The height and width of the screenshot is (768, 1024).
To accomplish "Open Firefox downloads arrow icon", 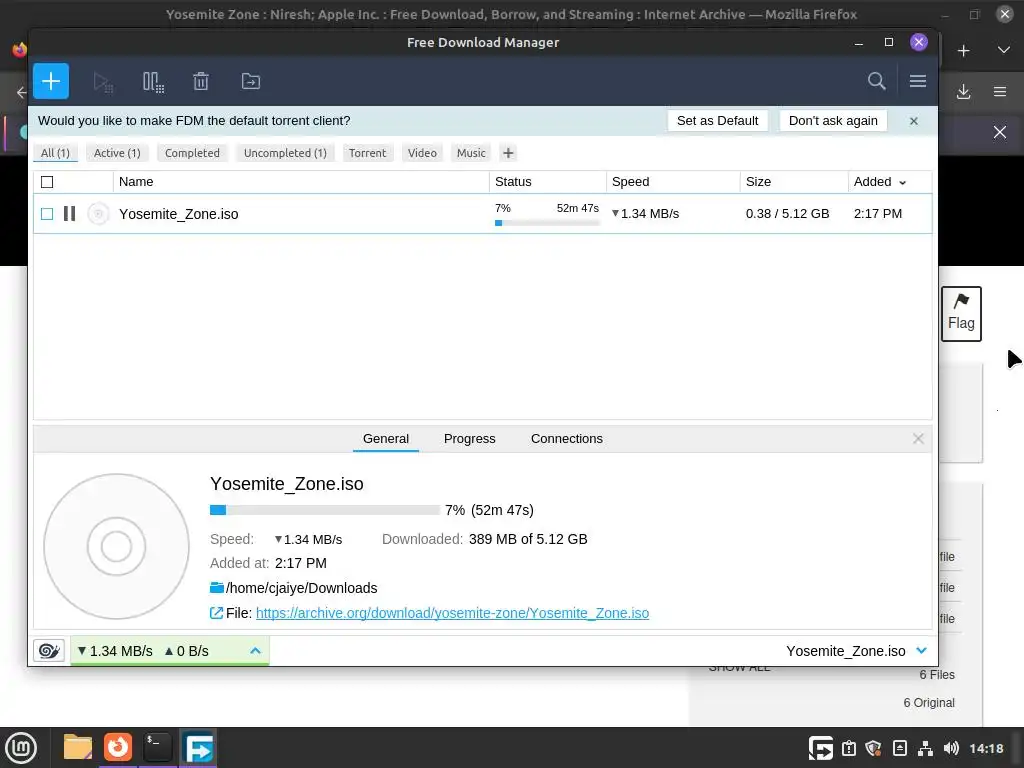I will (963, 92).
